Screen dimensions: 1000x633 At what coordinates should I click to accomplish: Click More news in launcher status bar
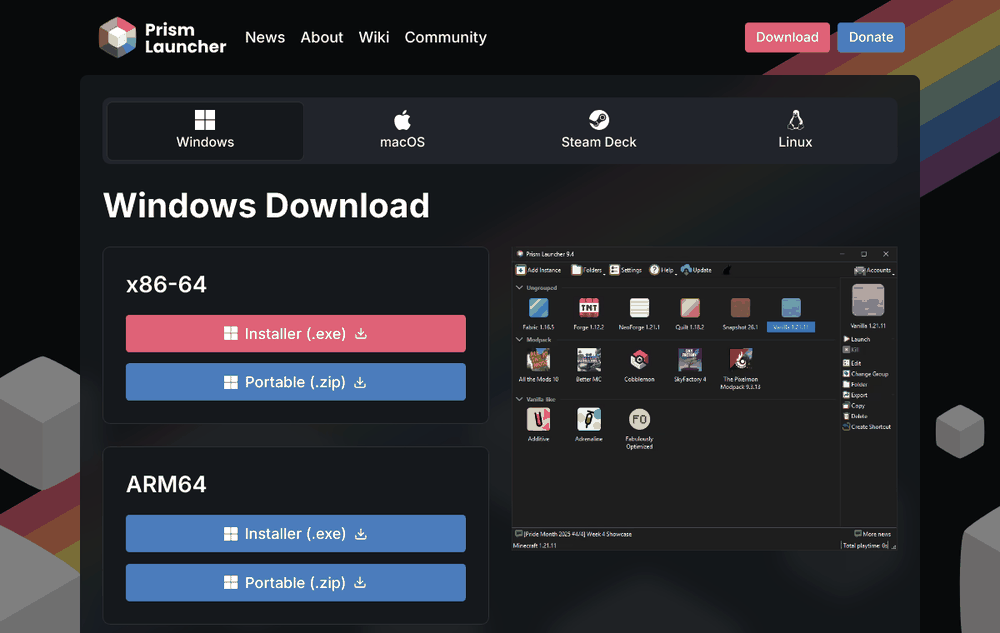pyautogui.click(x=872, y=534)
